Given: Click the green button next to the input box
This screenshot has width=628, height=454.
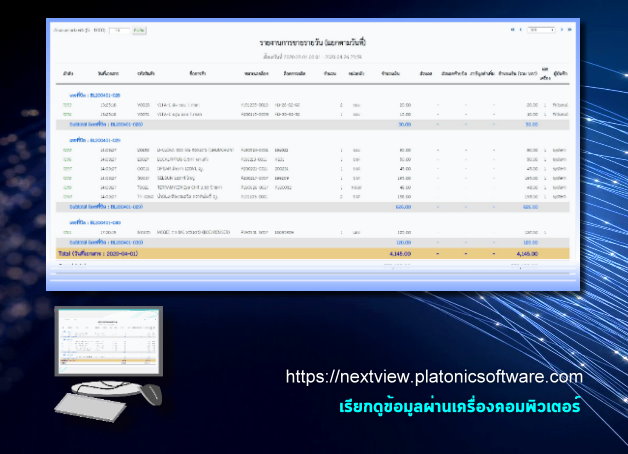Looking at the screenshot, I should click(139, 30).
